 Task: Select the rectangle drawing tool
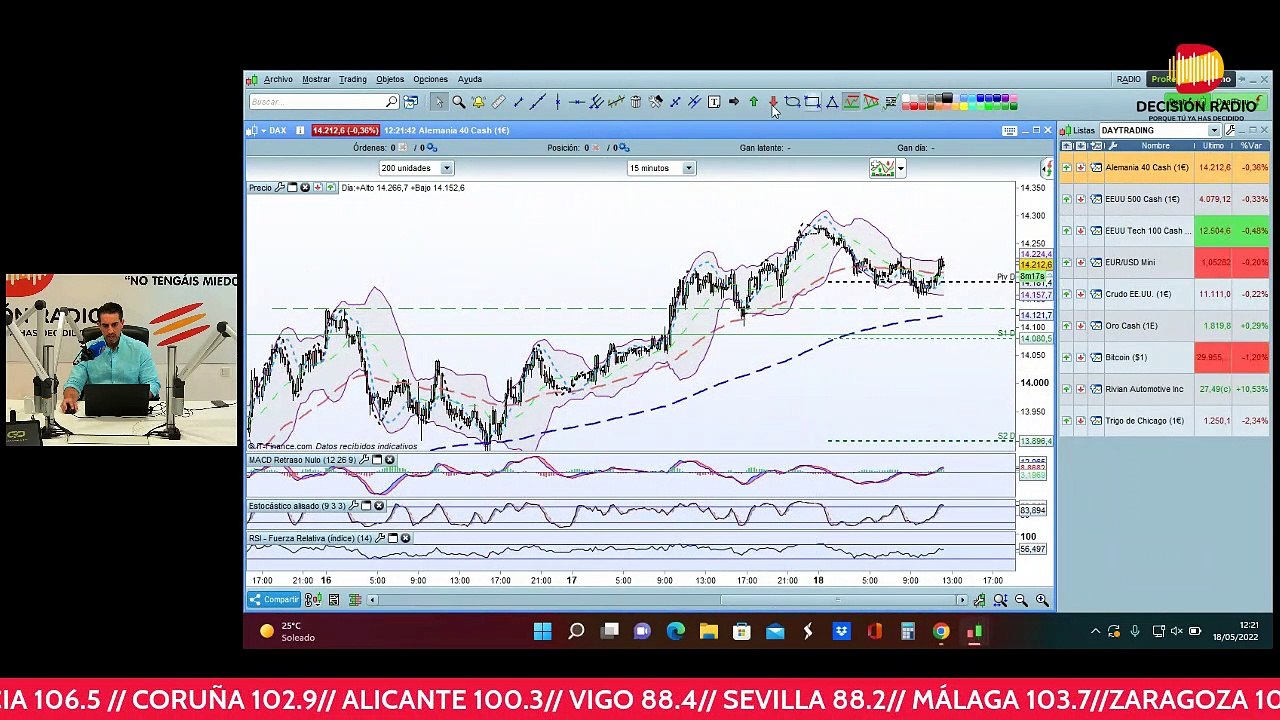click(812, 102)
